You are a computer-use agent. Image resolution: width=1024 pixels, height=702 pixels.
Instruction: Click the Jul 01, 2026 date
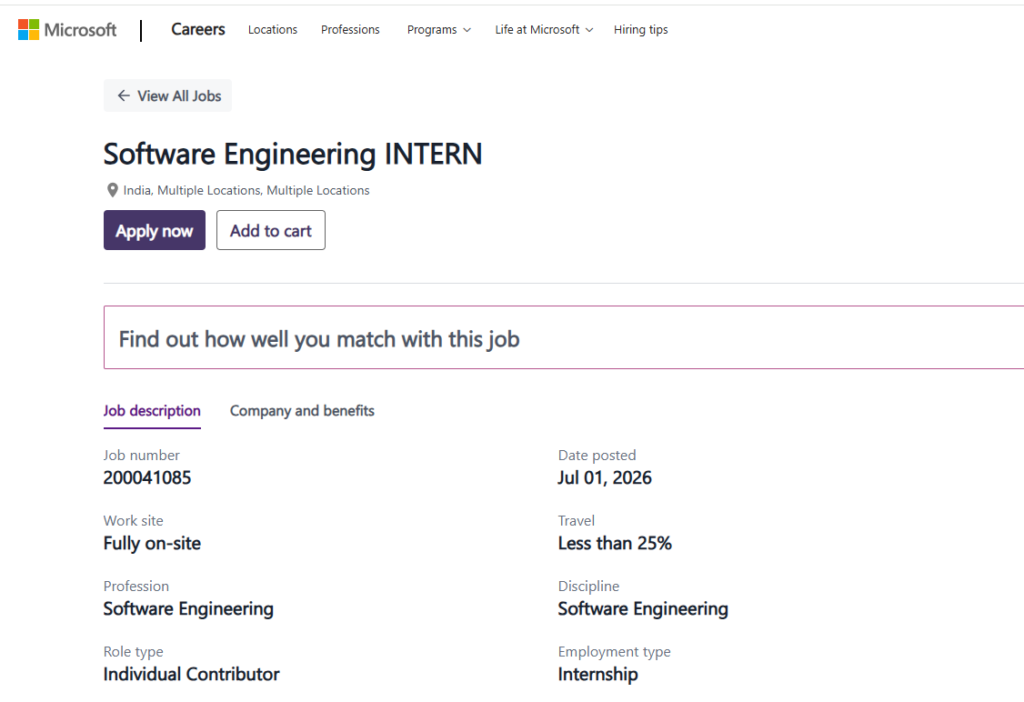604,477
